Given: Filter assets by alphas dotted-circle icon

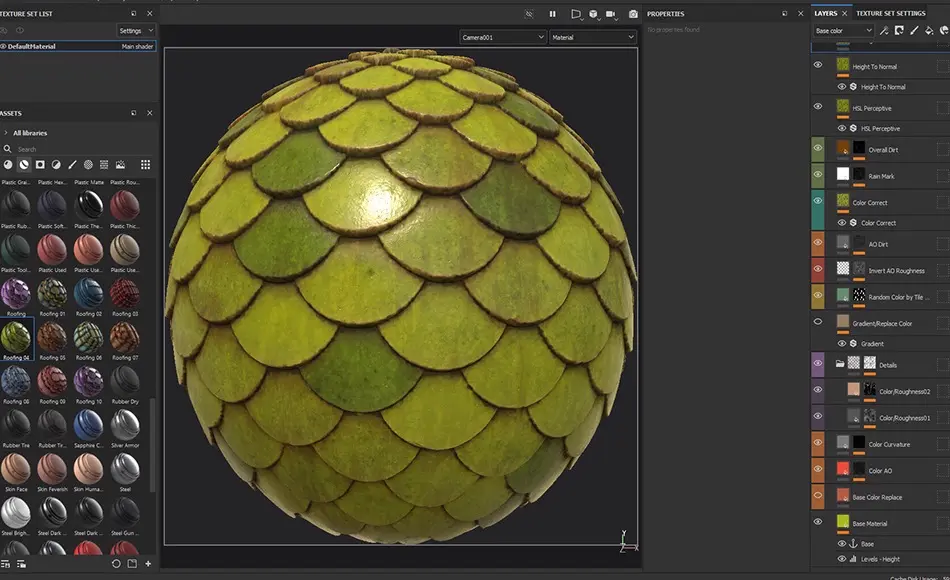Looking at the screenshot, I should 88,165.
